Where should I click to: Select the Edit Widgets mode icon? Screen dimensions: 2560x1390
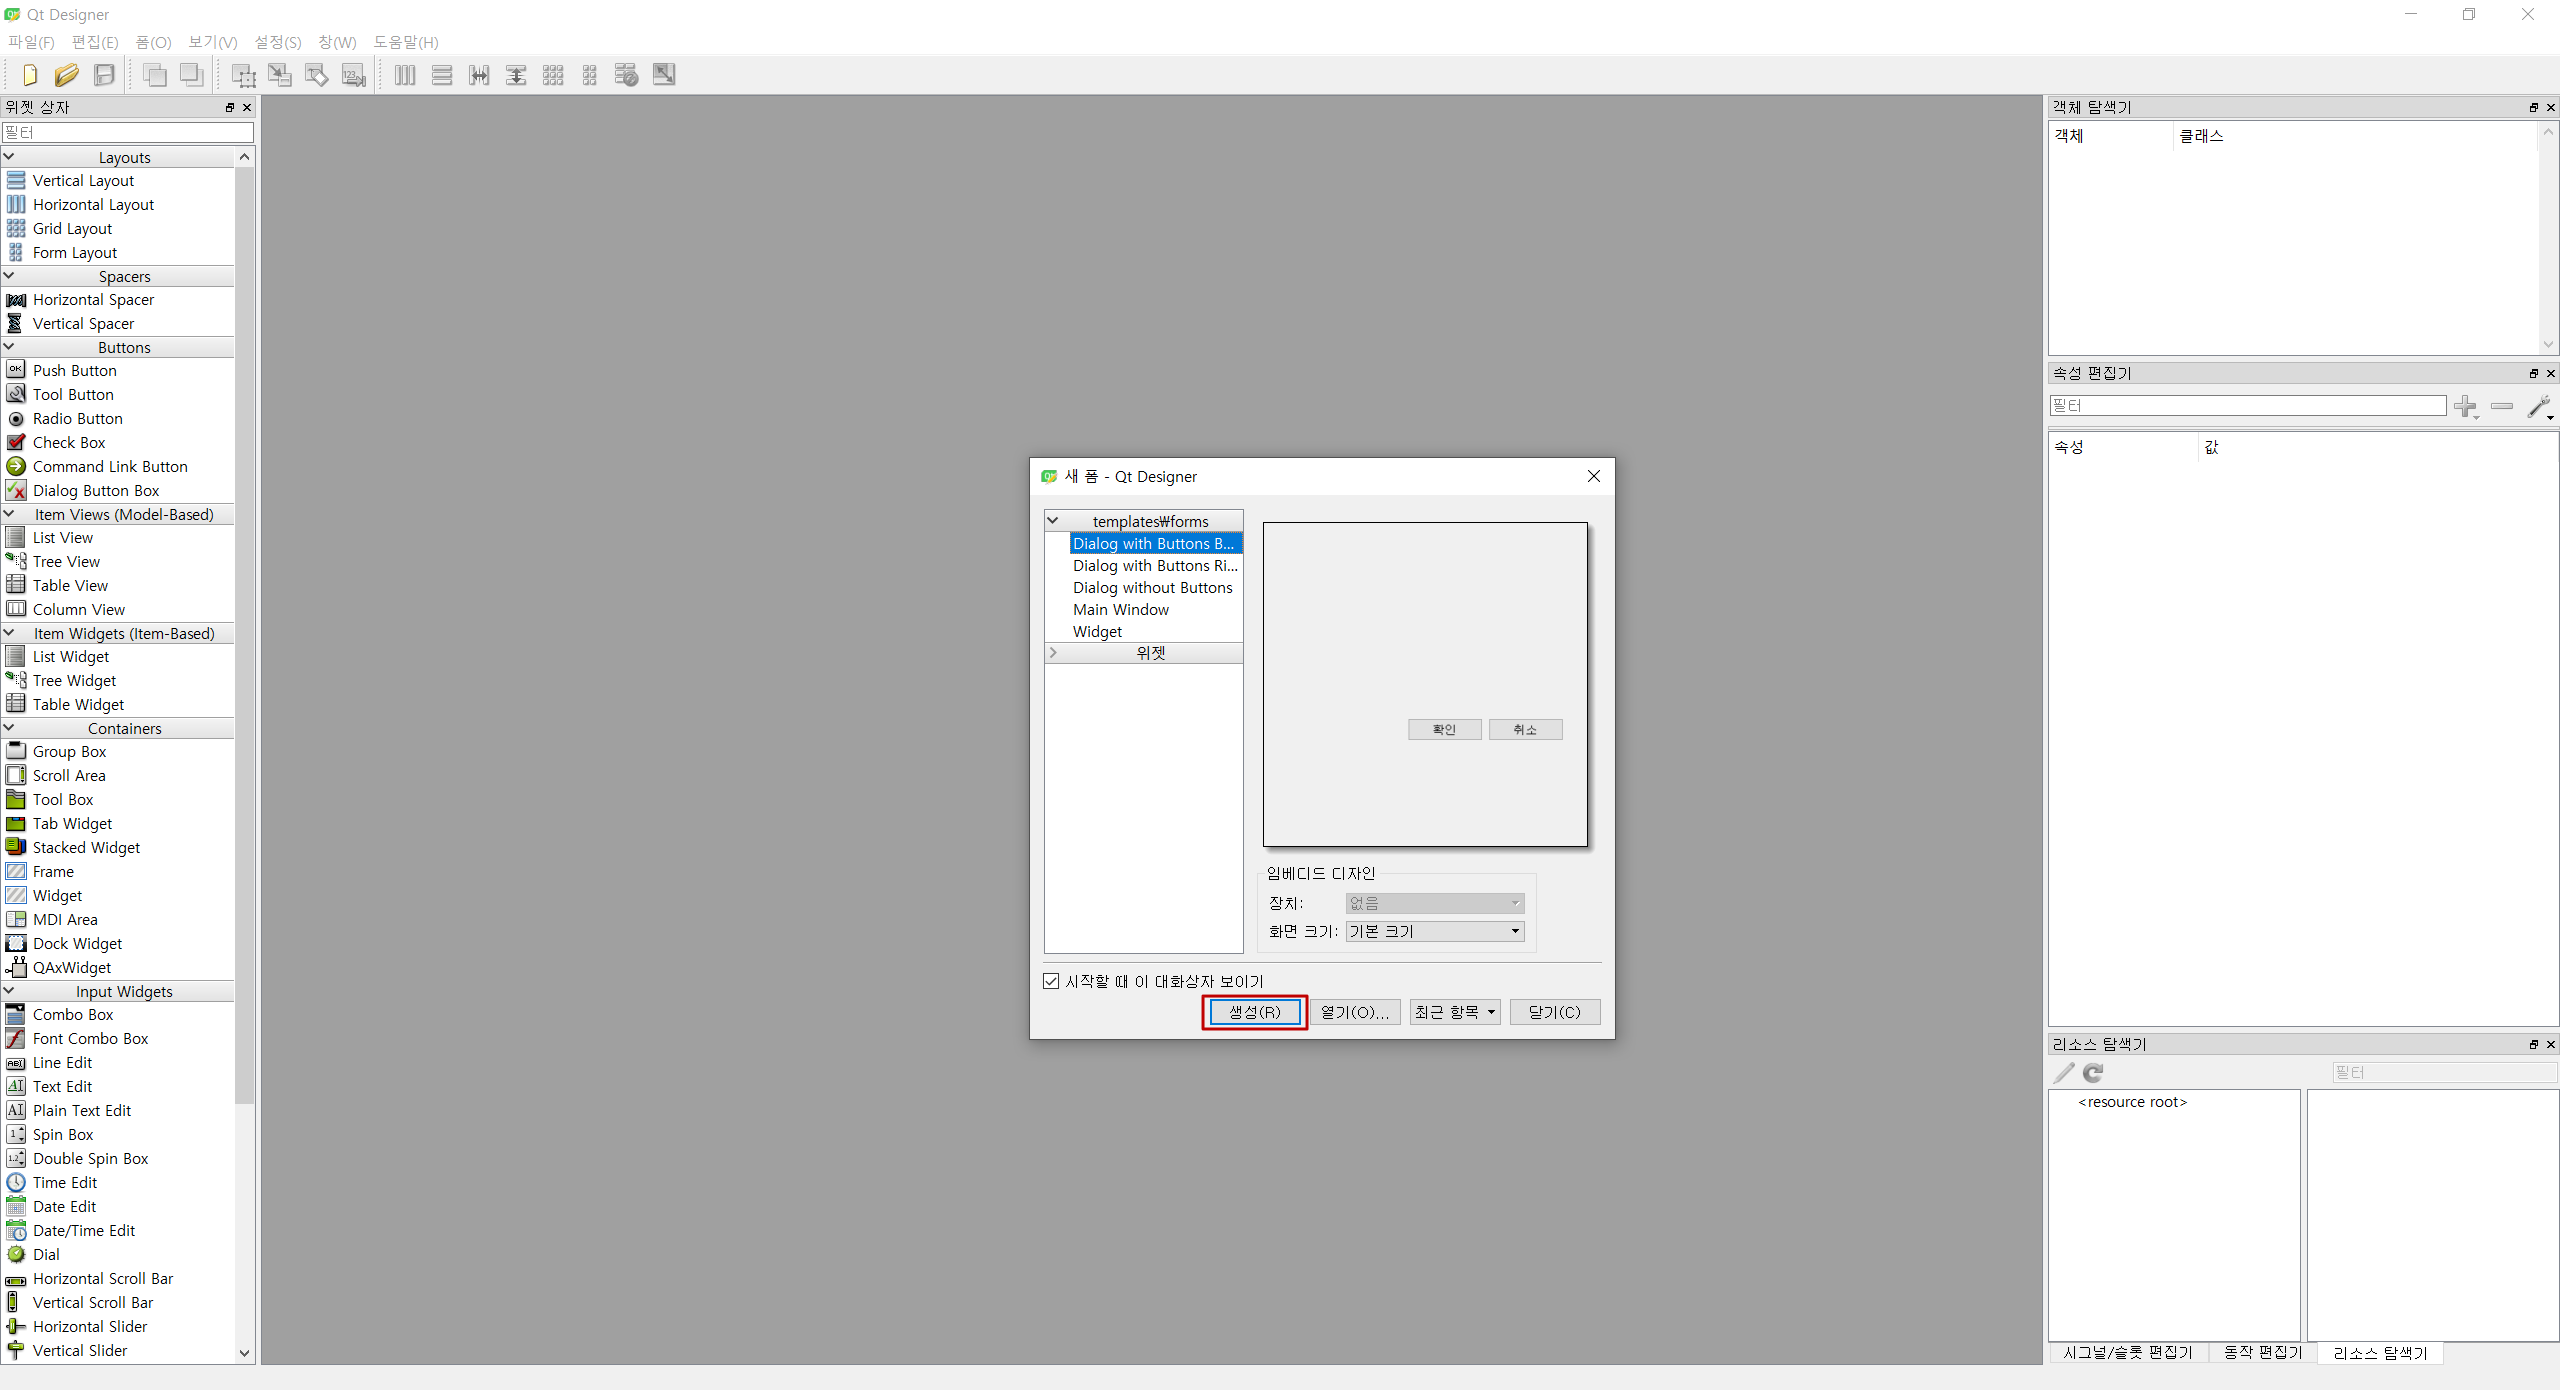click(x=243, y=75)
